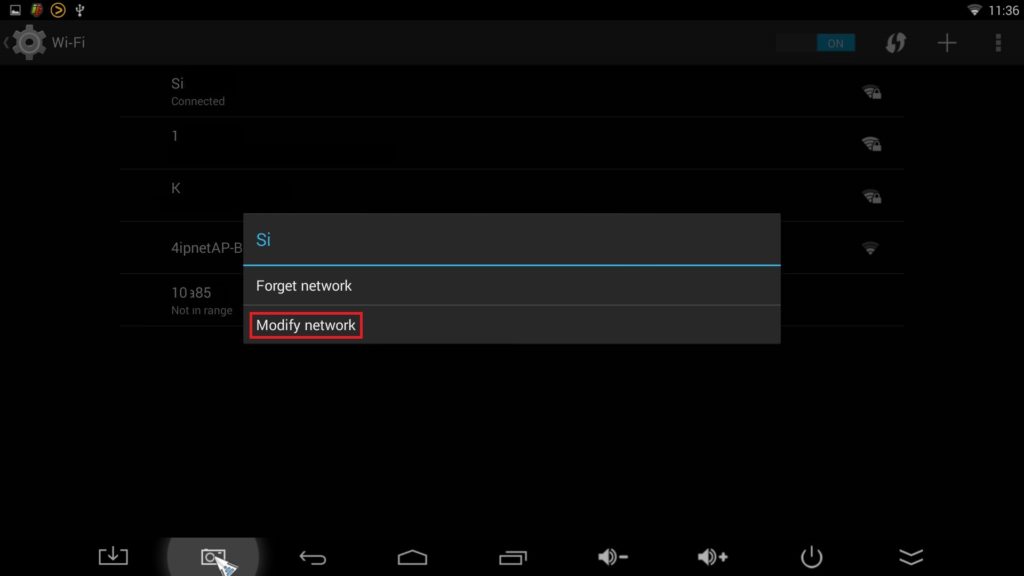Tap the connected Si network entry
1024x576 pixels.
511,91
